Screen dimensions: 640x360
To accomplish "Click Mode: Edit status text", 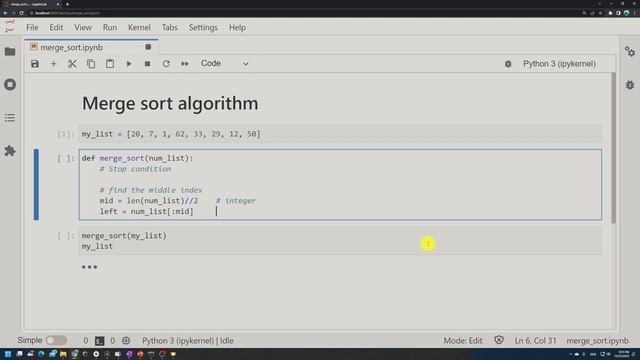I will pyautogui.click(x=463, y=340).
